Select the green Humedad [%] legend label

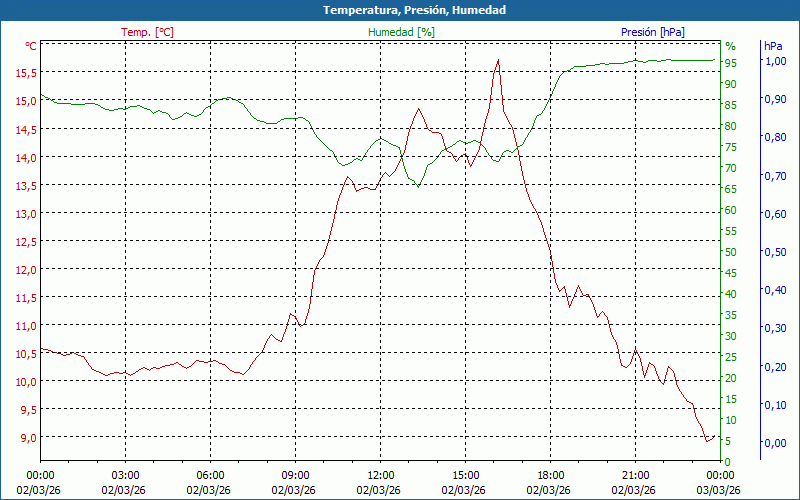(x=401, y=32)
